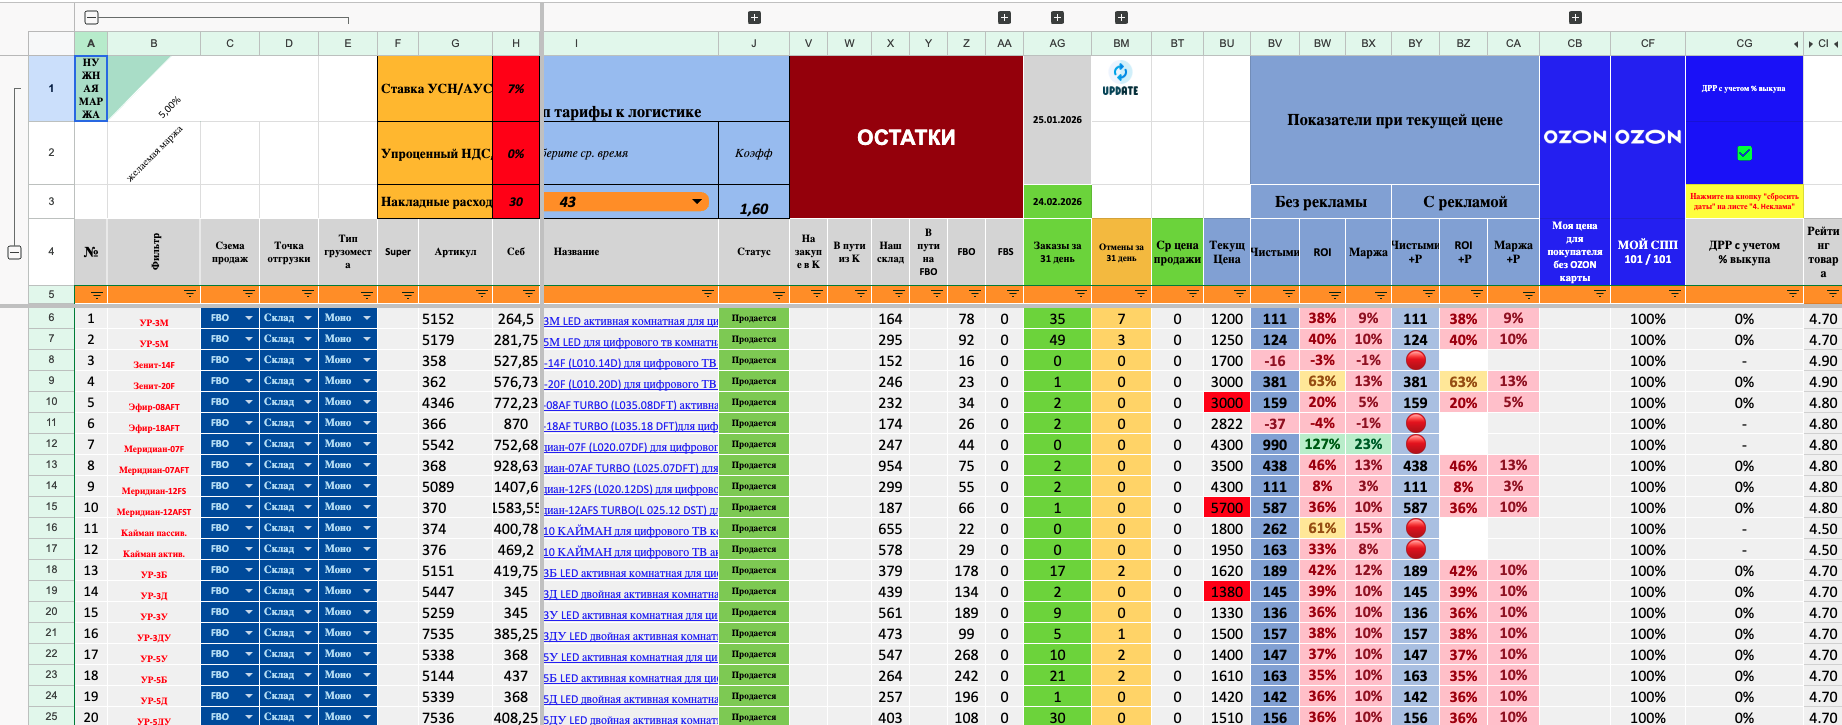Select Артикул cell 5152

[455, 319]
